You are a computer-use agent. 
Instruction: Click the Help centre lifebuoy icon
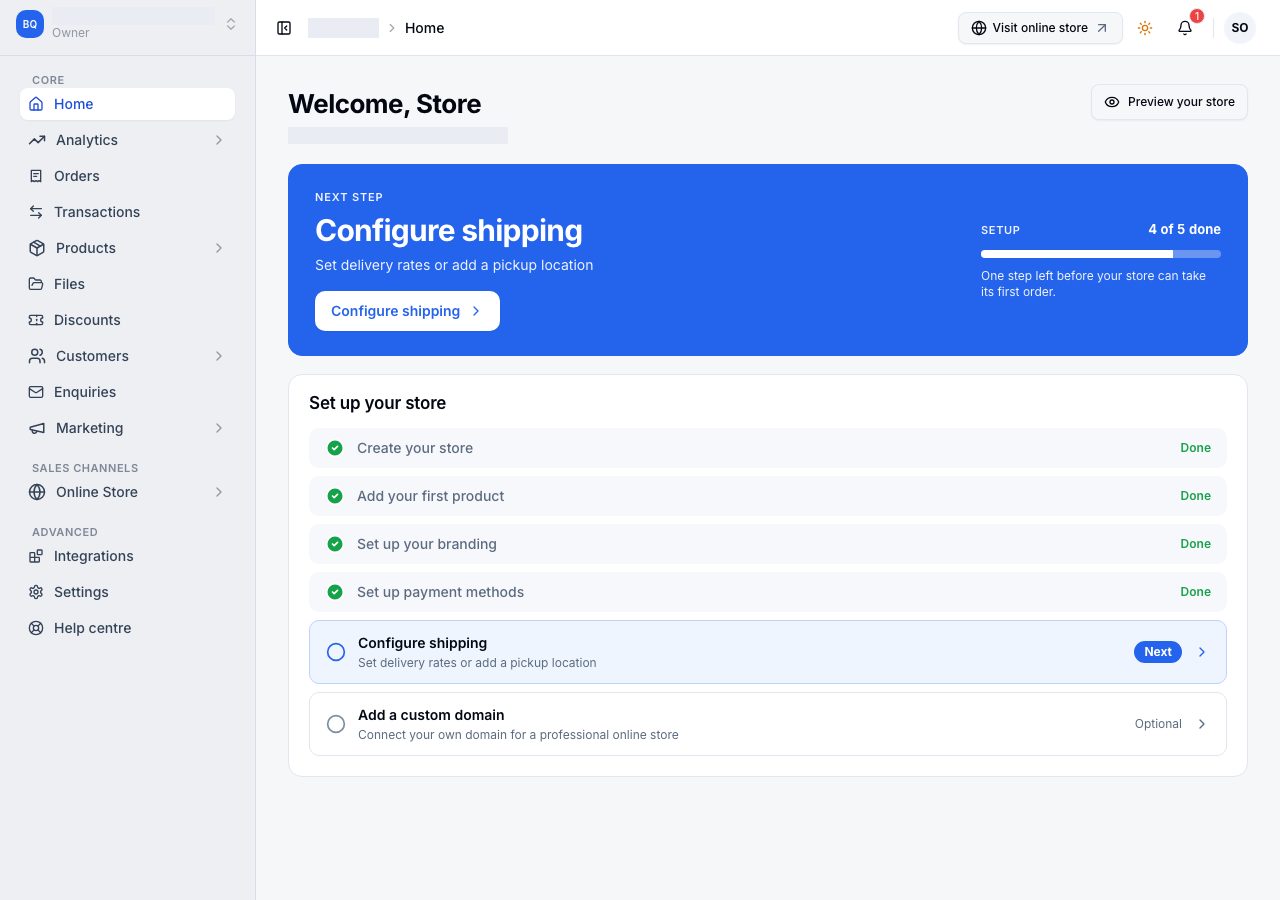[36, 628]
